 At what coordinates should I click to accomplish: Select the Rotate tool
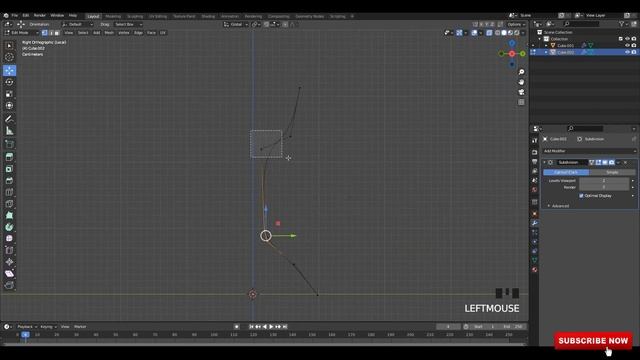coord(9,82)
